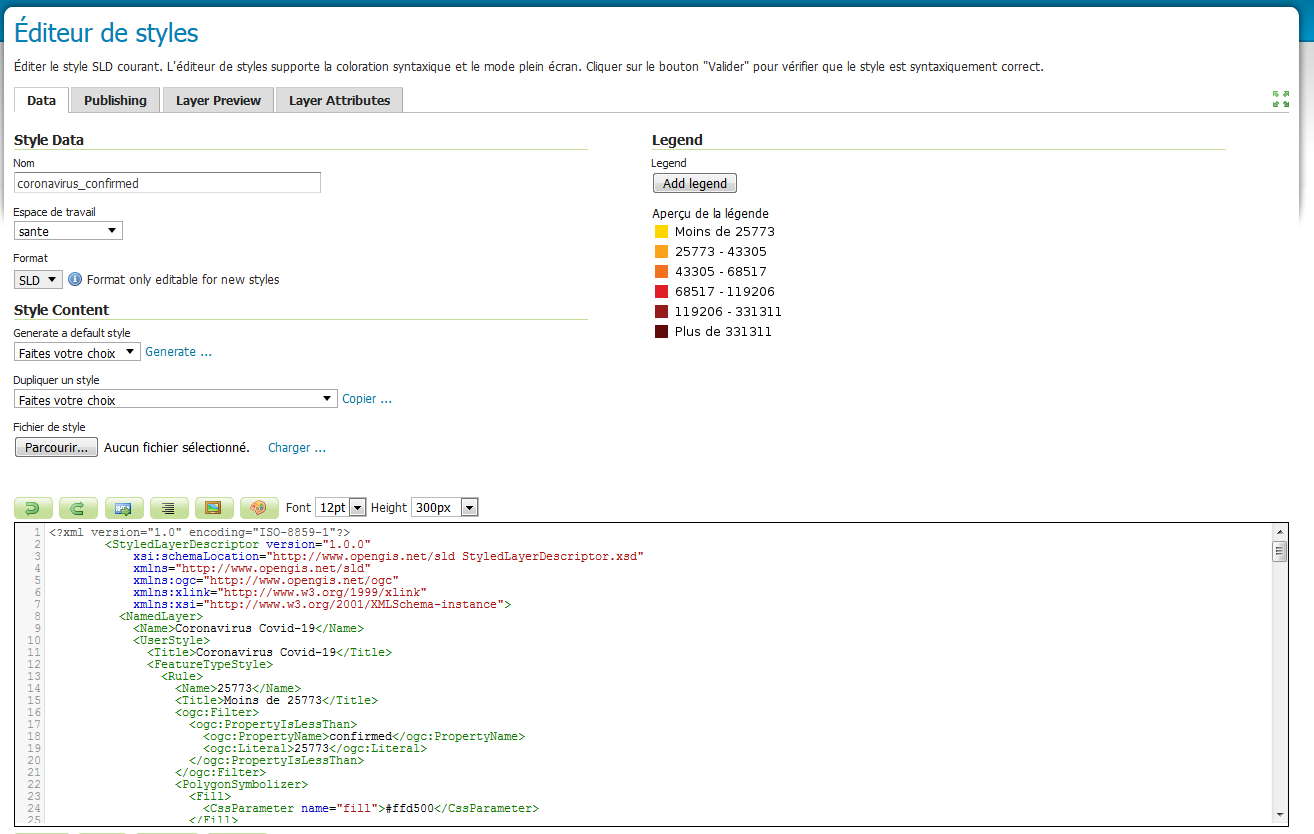Switch to the Data tab
The height and width of the screenshot is (834, 1314).
[41, 100]
